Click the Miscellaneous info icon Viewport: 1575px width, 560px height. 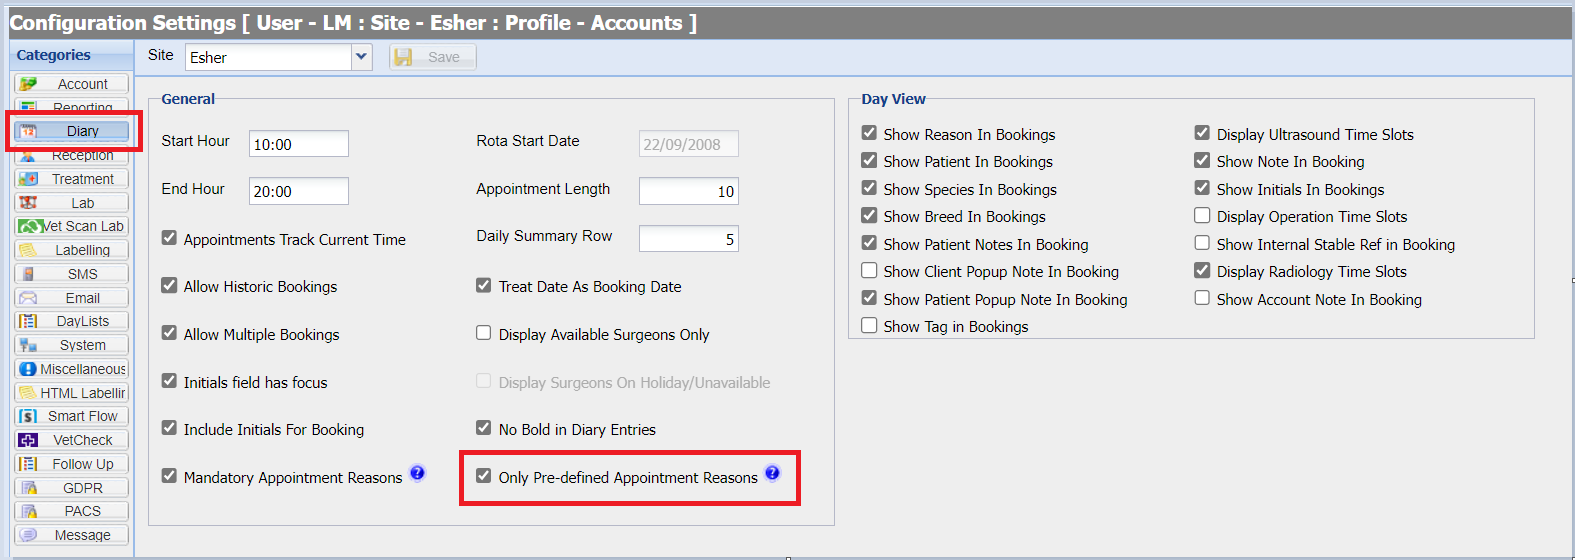pos(28,369)
